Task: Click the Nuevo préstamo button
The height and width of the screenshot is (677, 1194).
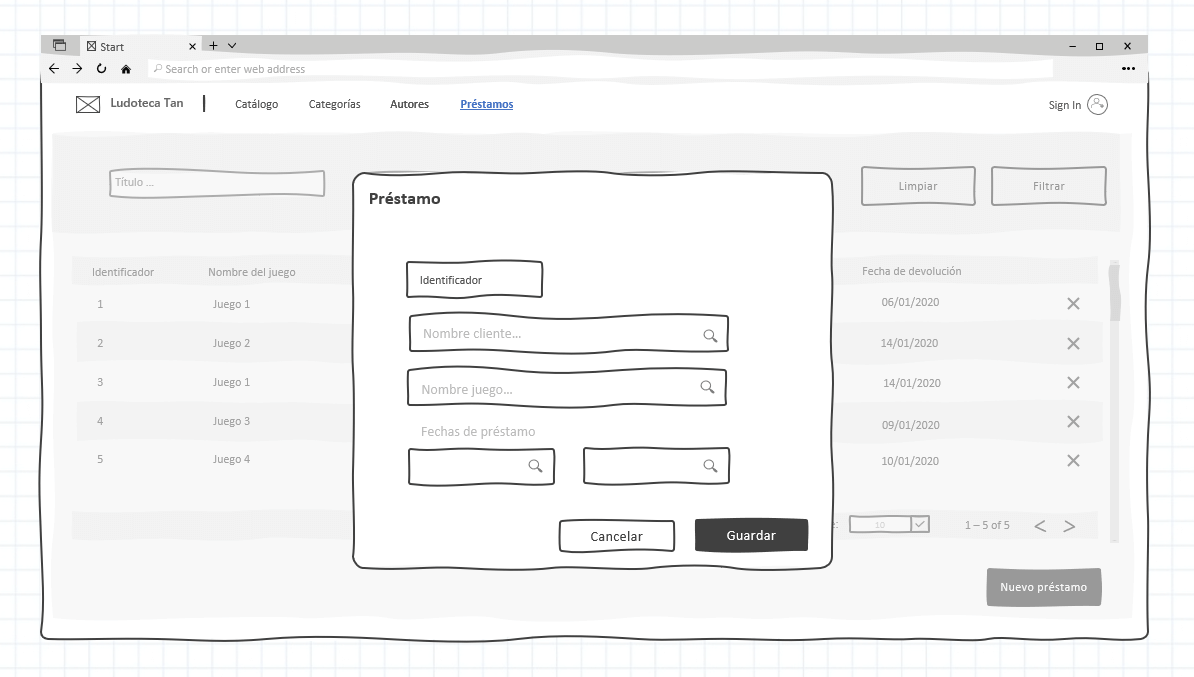Action: point(1043,587)
